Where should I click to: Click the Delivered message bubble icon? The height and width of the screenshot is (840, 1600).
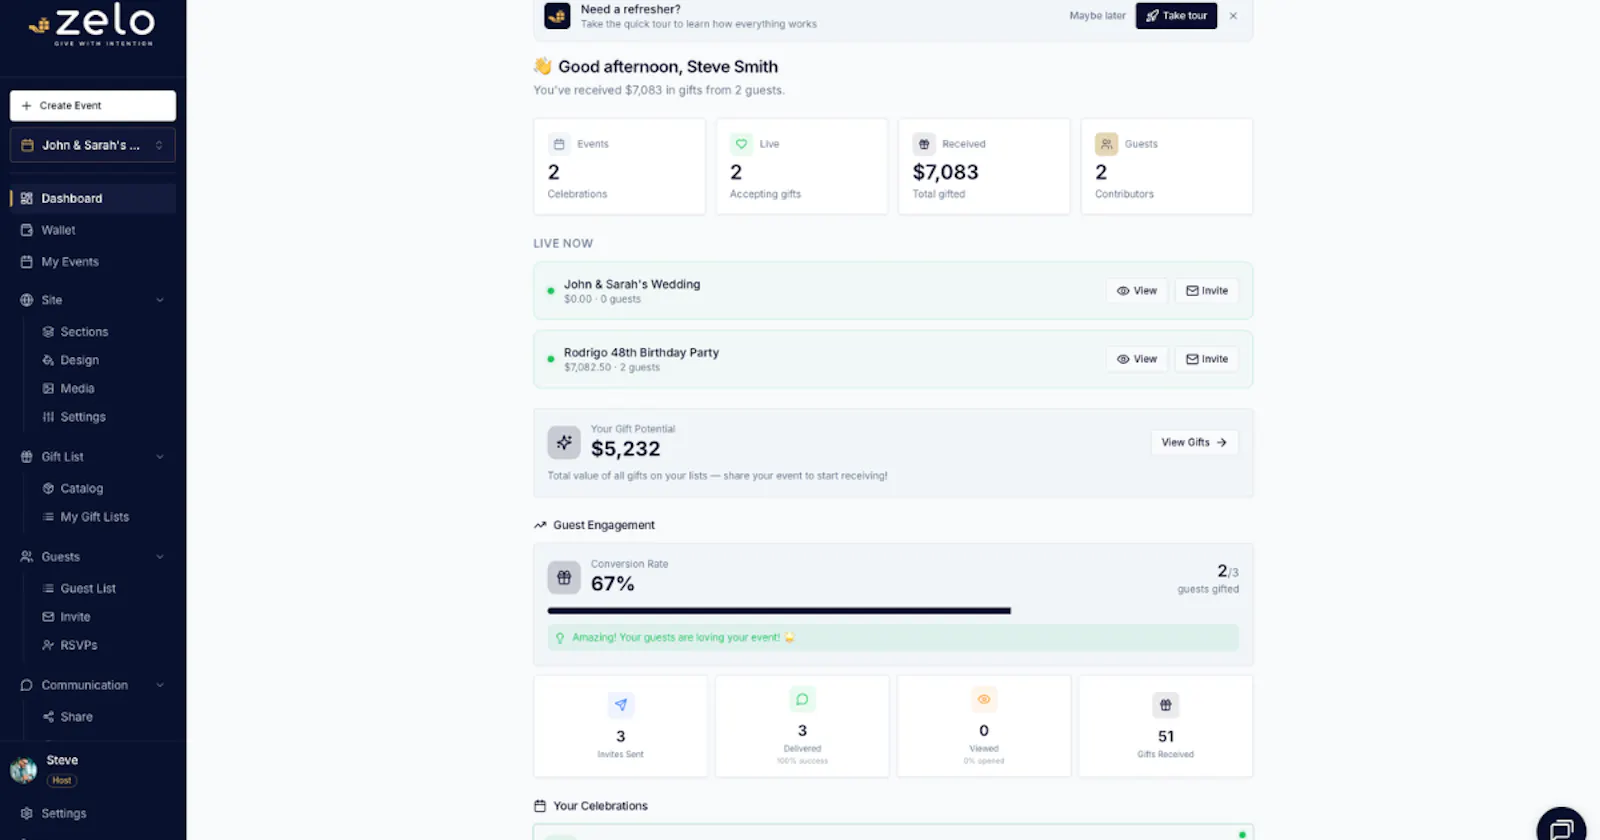[x=802, y=699]
